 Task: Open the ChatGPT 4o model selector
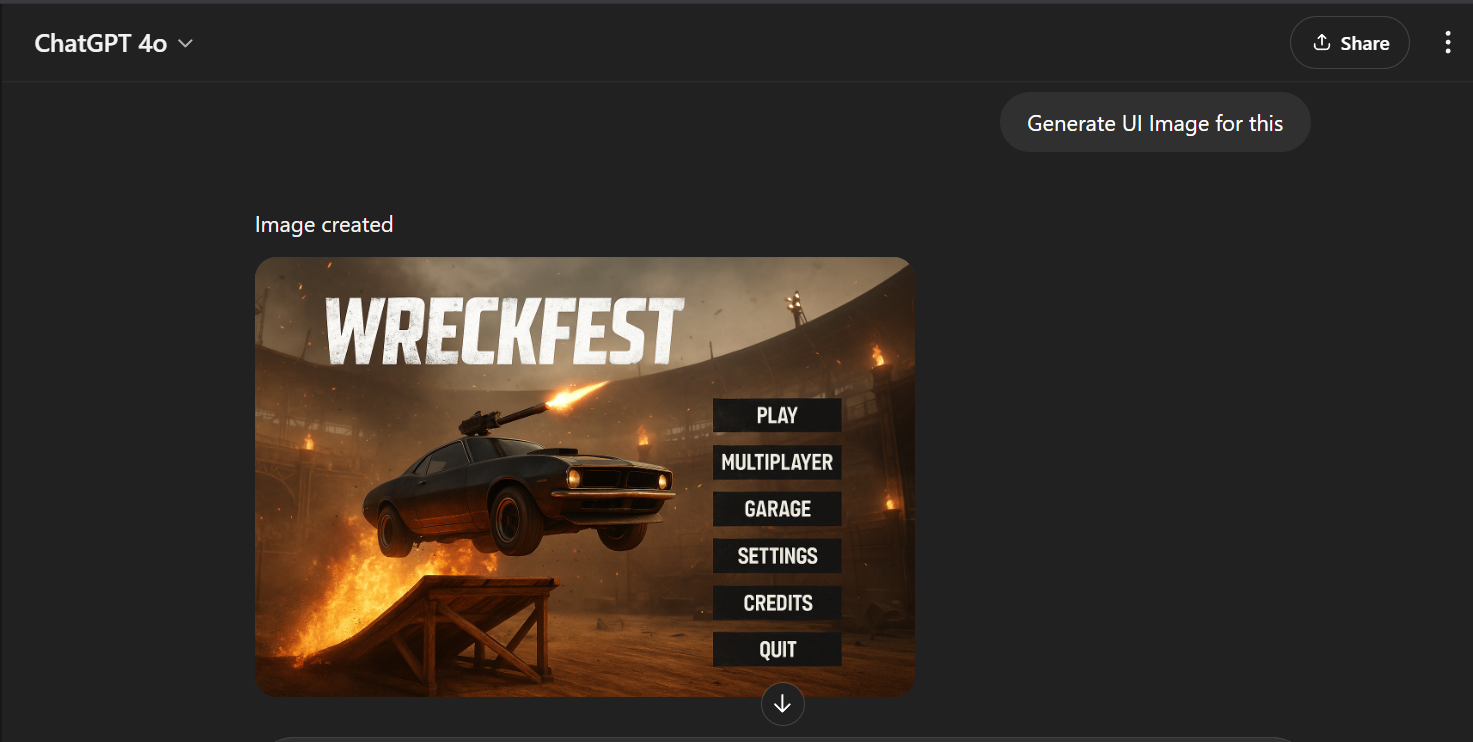click(x=113, y=44)
